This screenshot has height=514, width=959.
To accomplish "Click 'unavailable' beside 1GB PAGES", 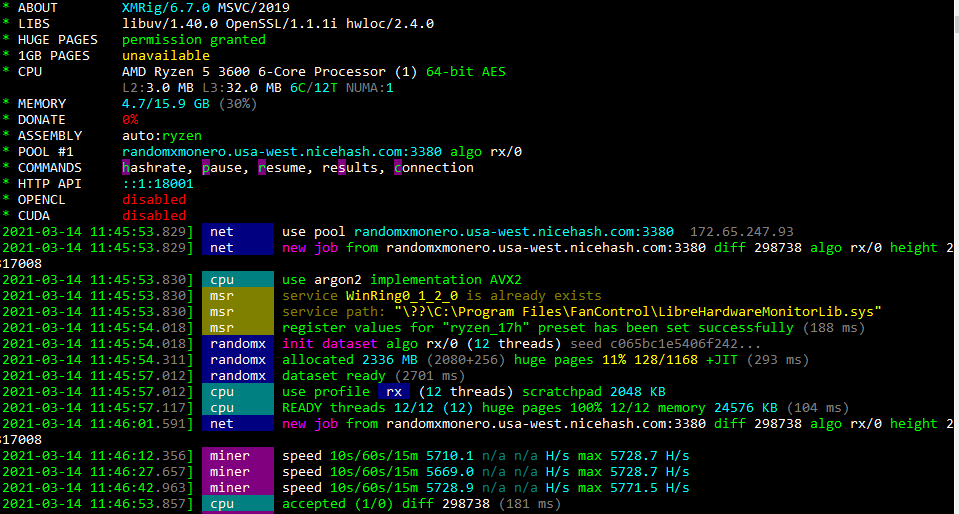I will 166,56.
